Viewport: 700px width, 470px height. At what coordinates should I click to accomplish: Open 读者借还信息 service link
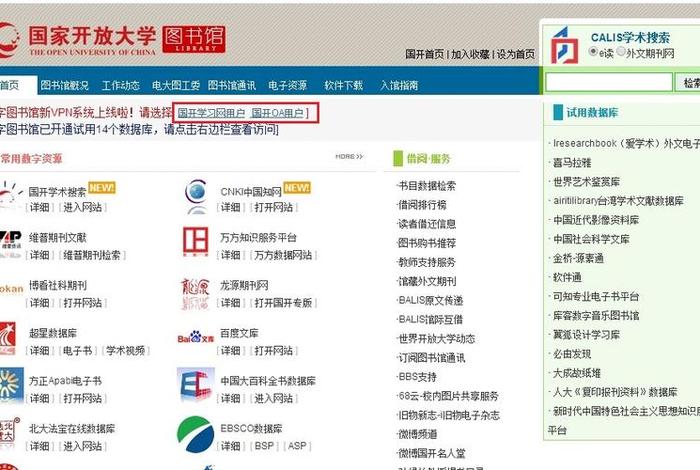[427, 224]
